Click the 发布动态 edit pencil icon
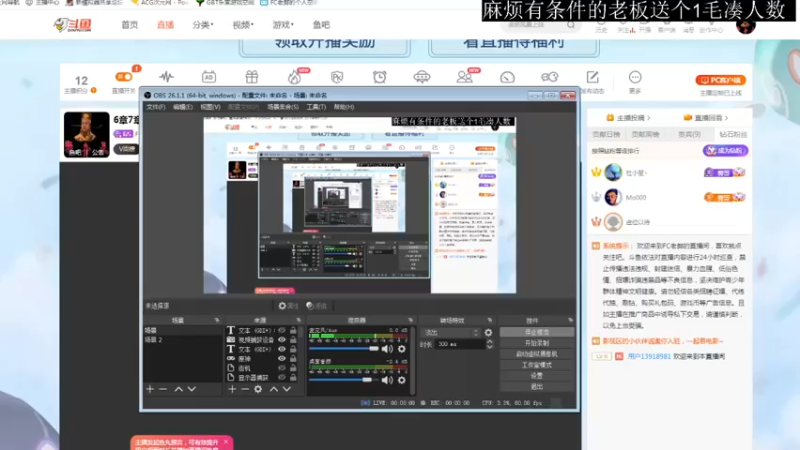Screen dimensions: 800x450 pos(592,77)
